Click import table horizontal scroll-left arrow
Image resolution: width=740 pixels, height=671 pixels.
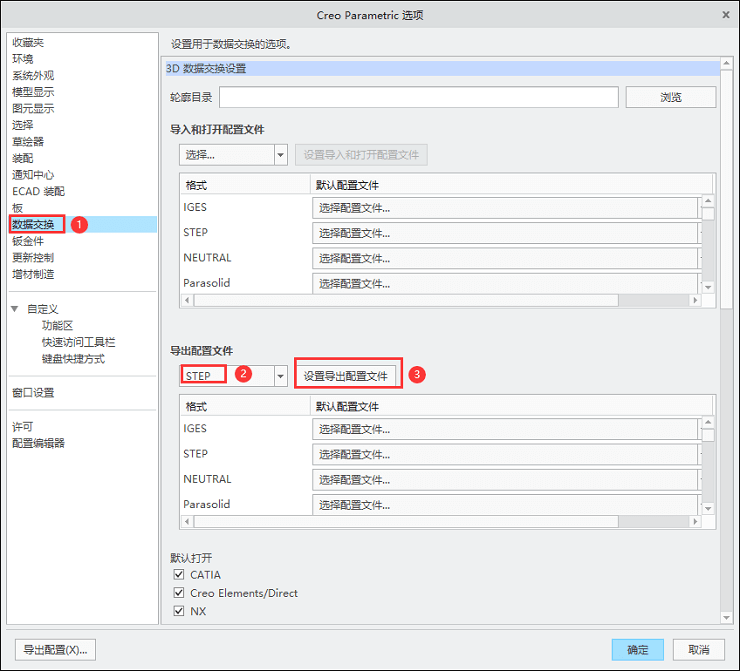point(187,300)
